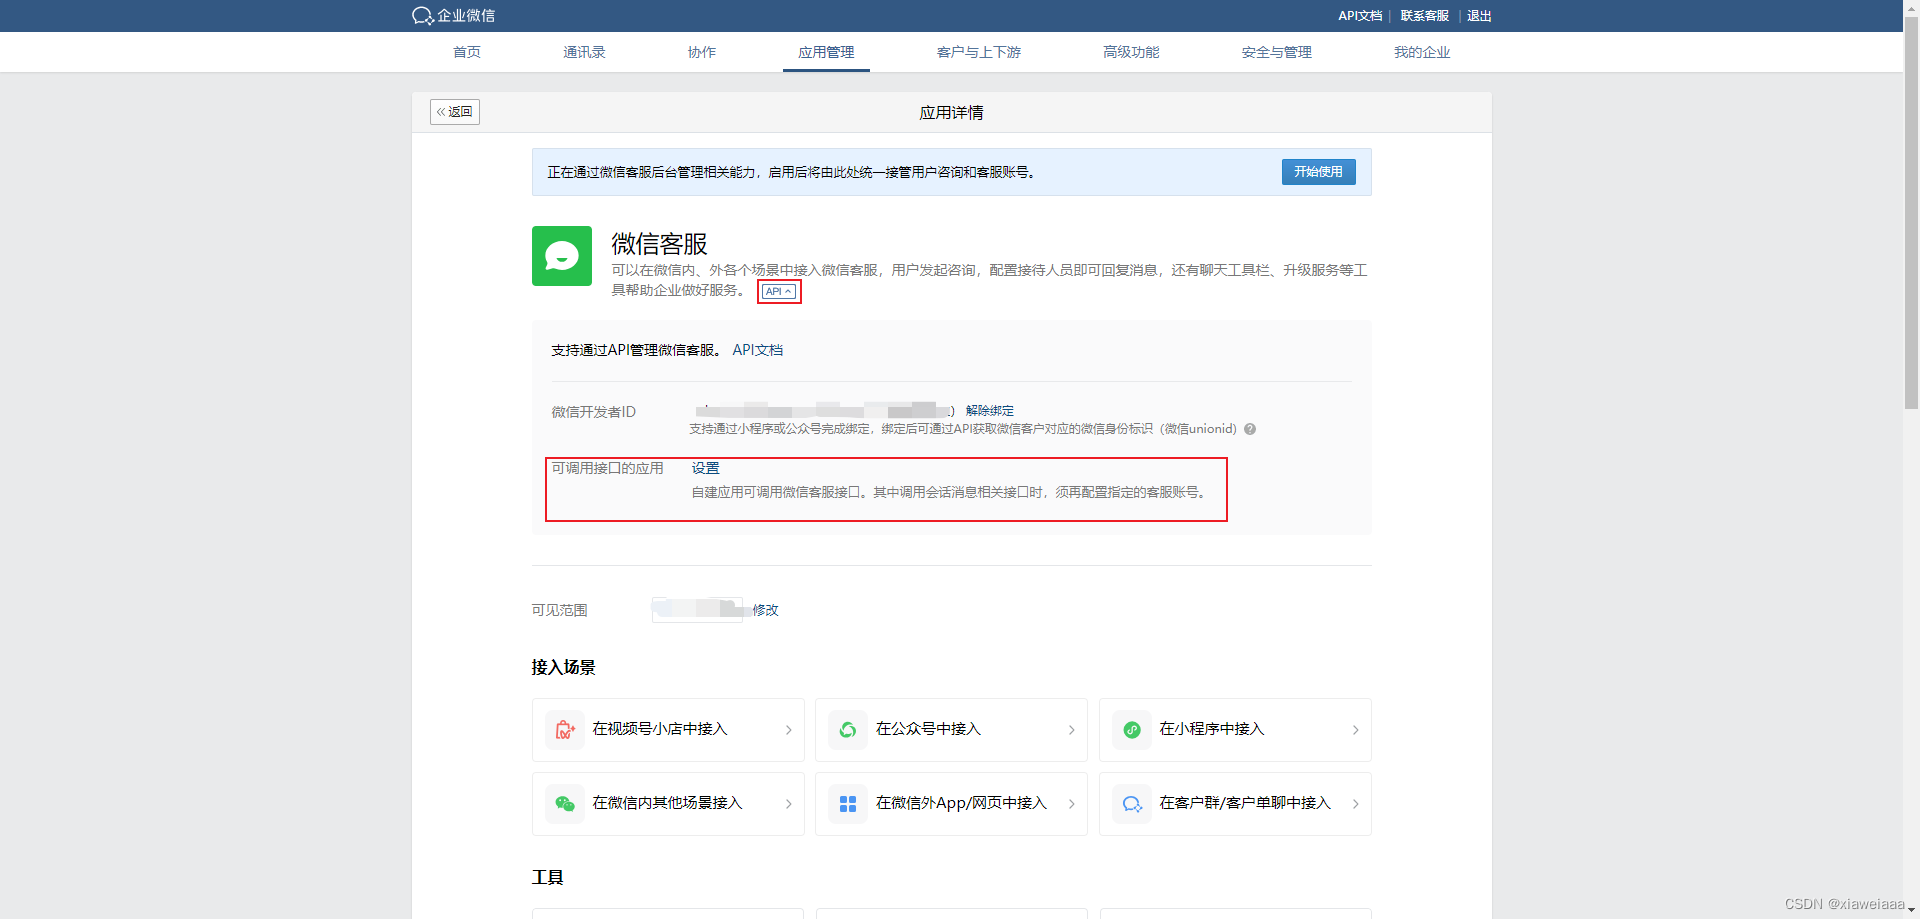Click the 应用详情 page title

[952, 113]
